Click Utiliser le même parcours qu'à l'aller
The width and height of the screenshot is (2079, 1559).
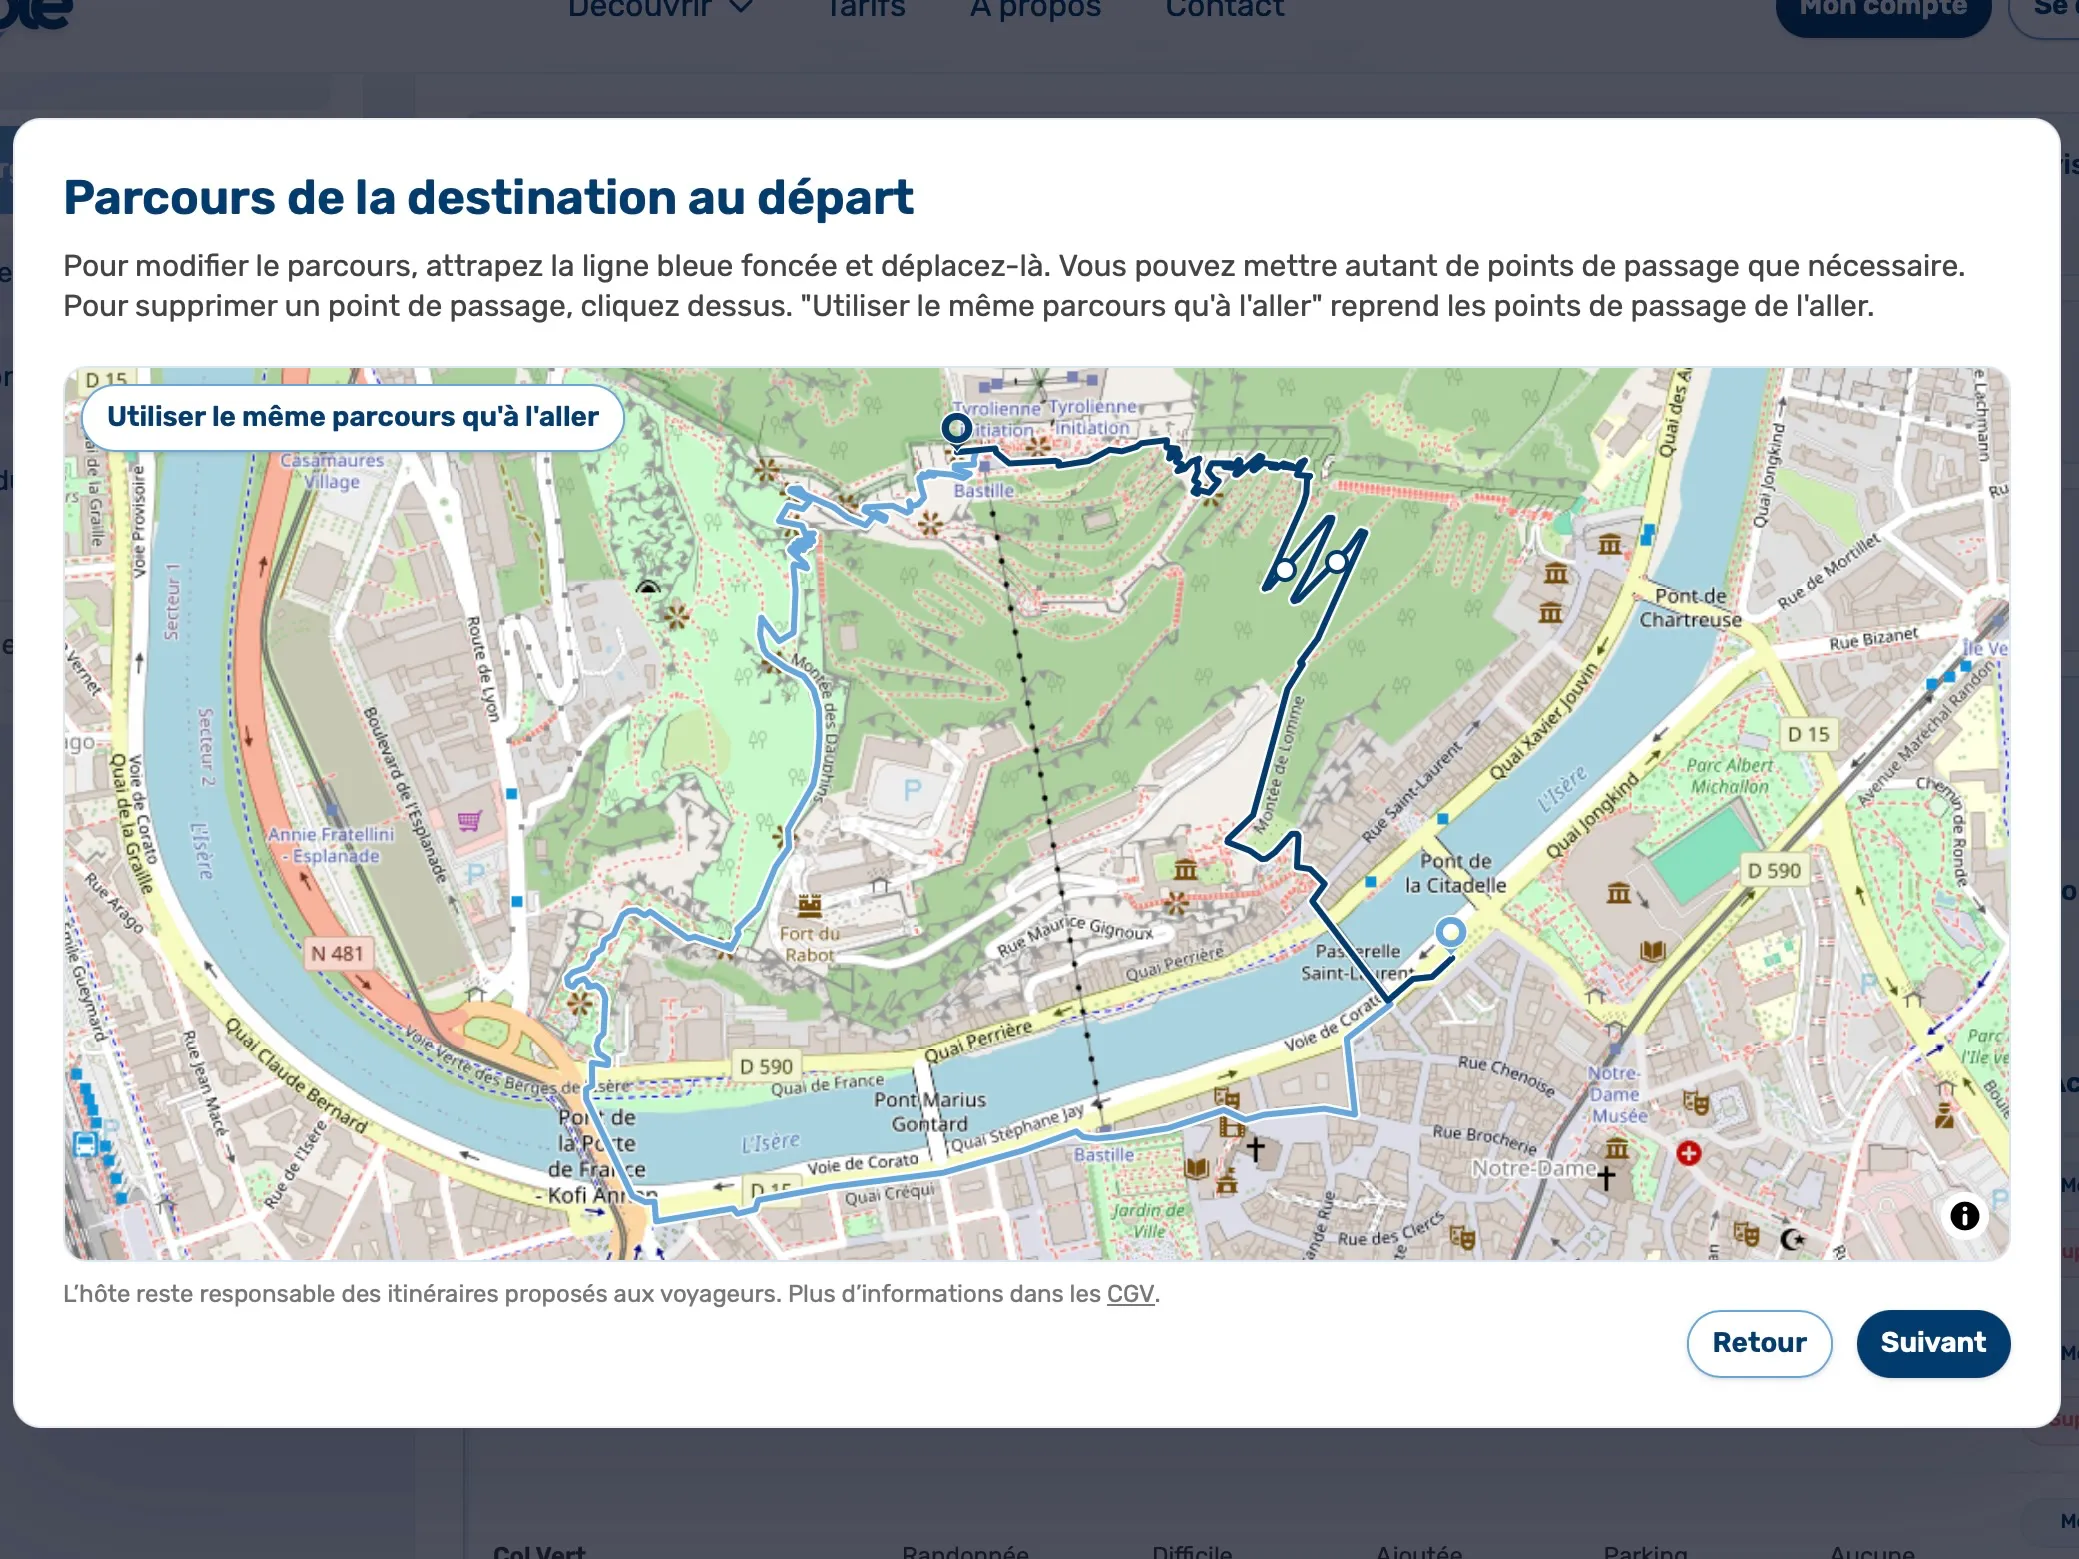point(352,417)
